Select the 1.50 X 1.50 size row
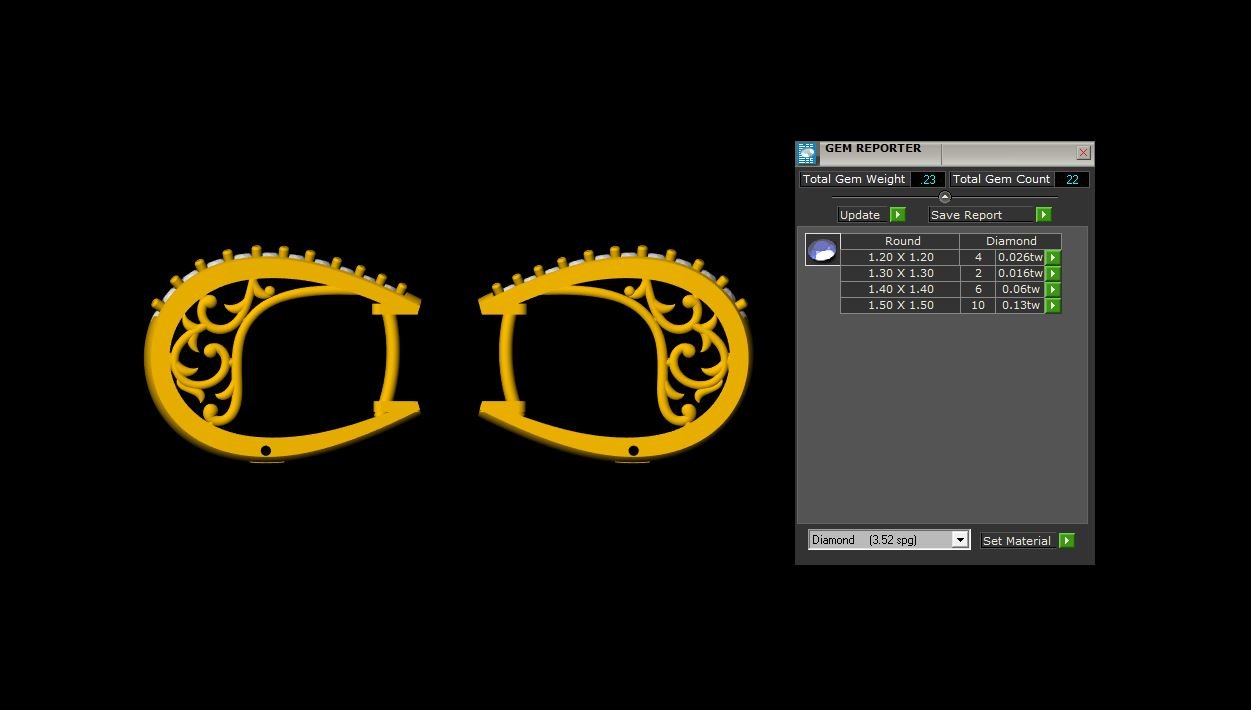This screenshot has height=710, width=1251. 900,306
